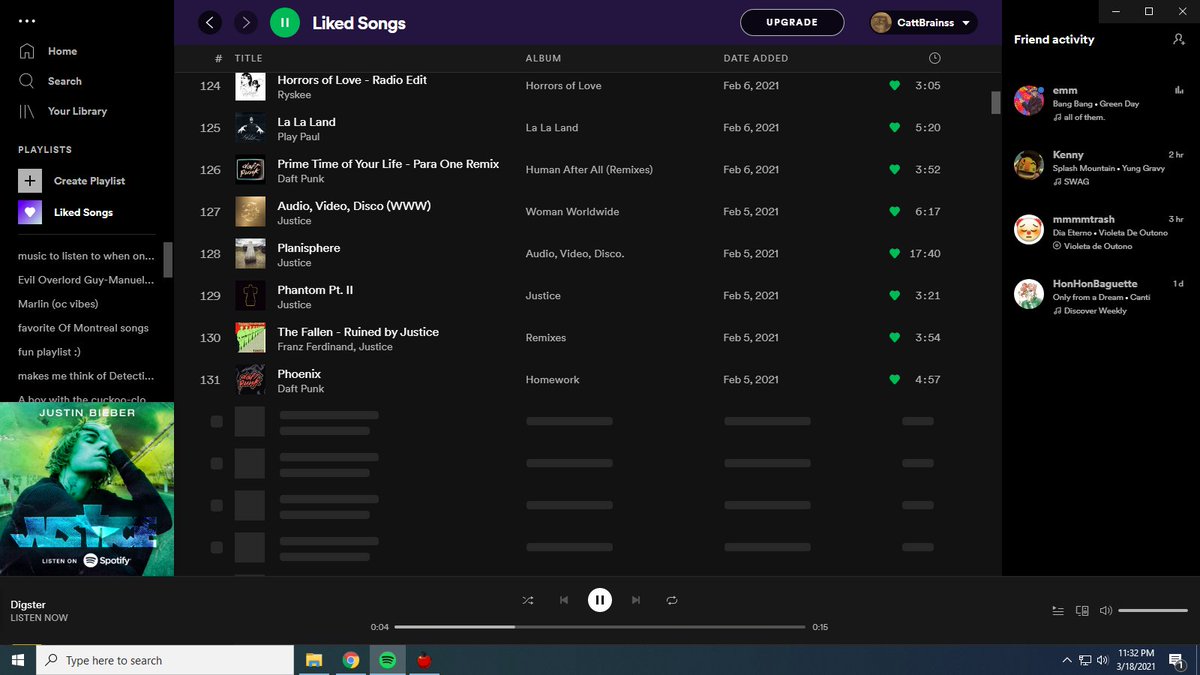The height and width of the screenshot is (675, 1200).
Task: Click the track list scrollbar
Action: (995, 103)
